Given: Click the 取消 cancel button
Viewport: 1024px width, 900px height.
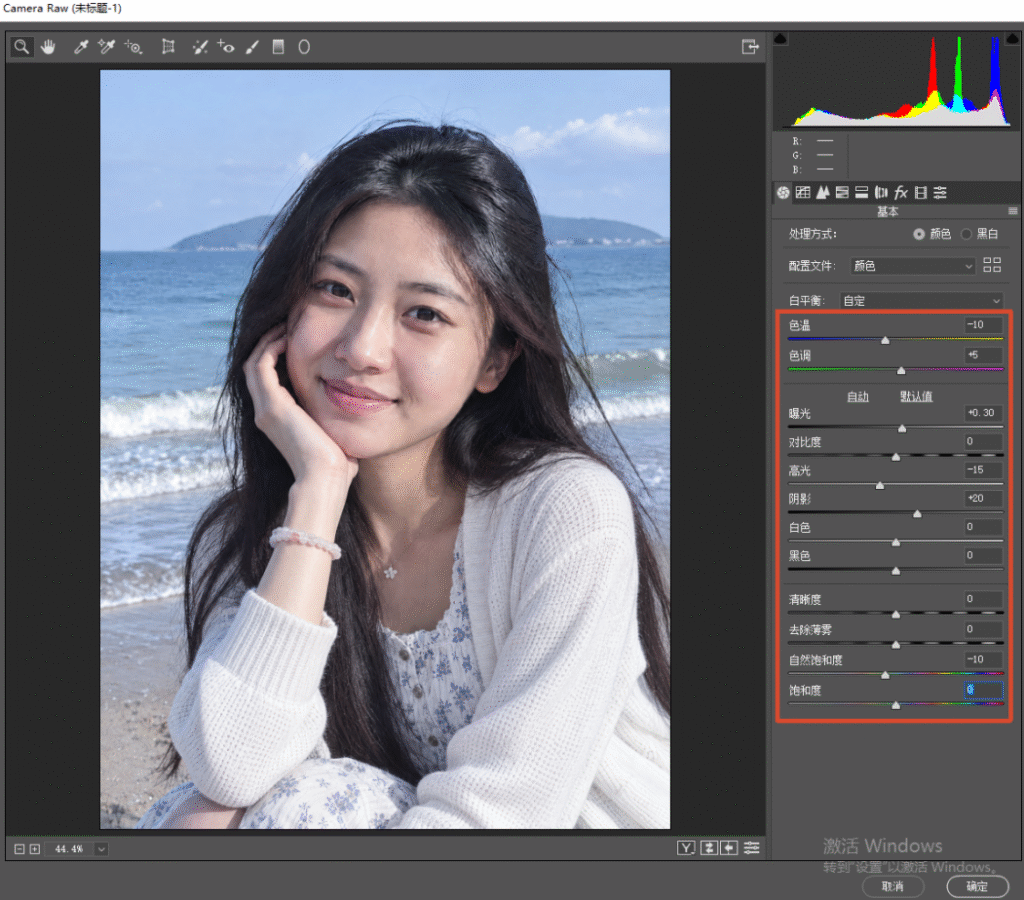Looking at the screenshot, I should coord(893,886).
